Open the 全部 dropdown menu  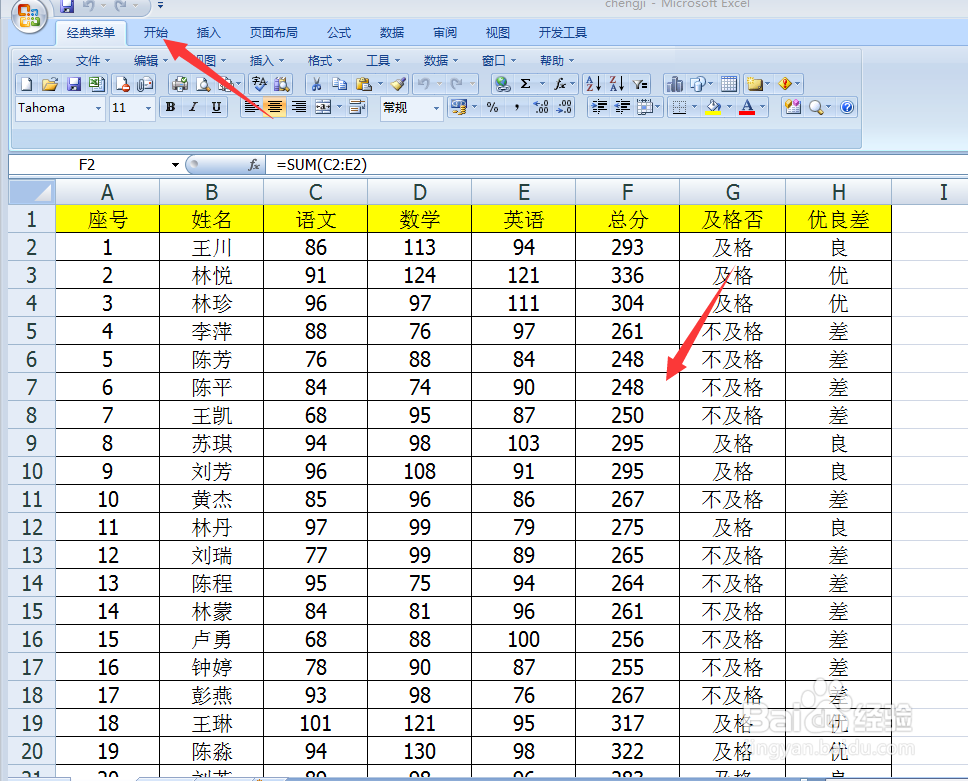[35, 61]
